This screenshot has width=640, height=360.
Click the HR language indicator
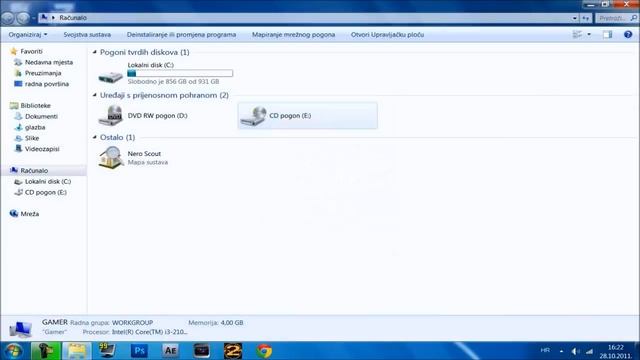pos(545,350)
